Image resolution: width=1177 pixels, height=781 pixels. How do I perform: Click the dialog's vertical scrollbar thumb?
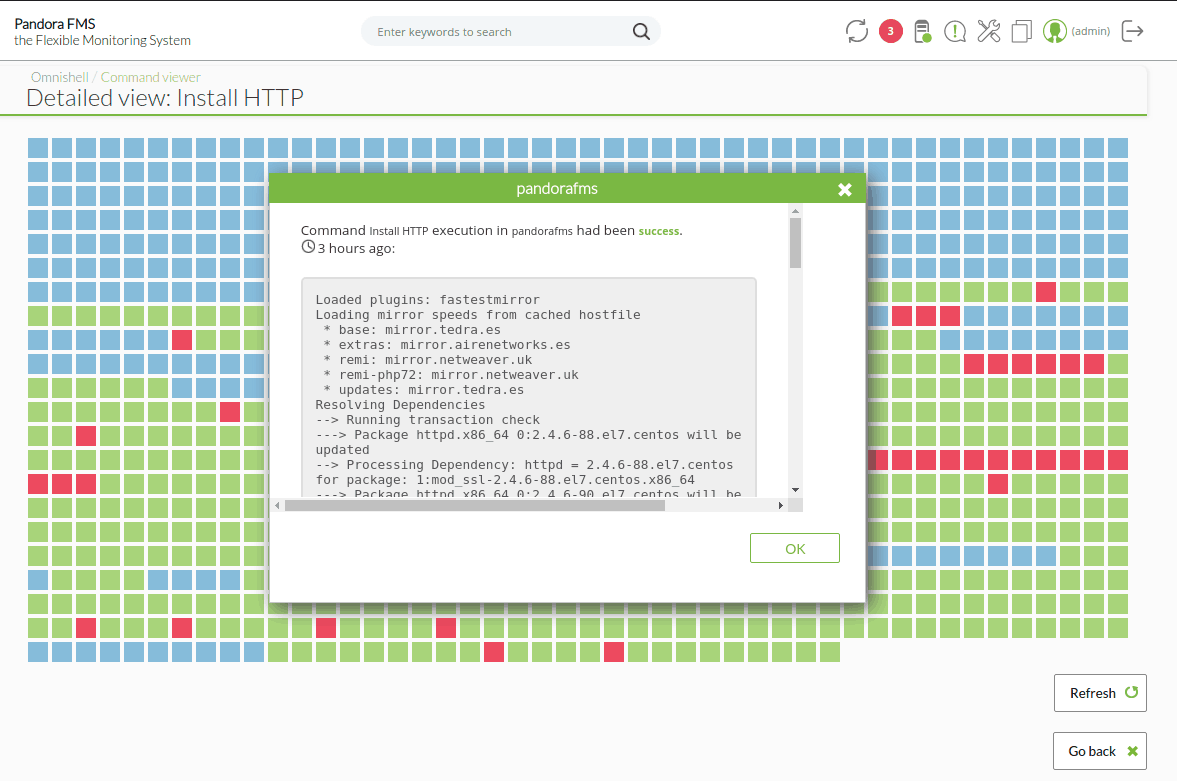(796, 243)
